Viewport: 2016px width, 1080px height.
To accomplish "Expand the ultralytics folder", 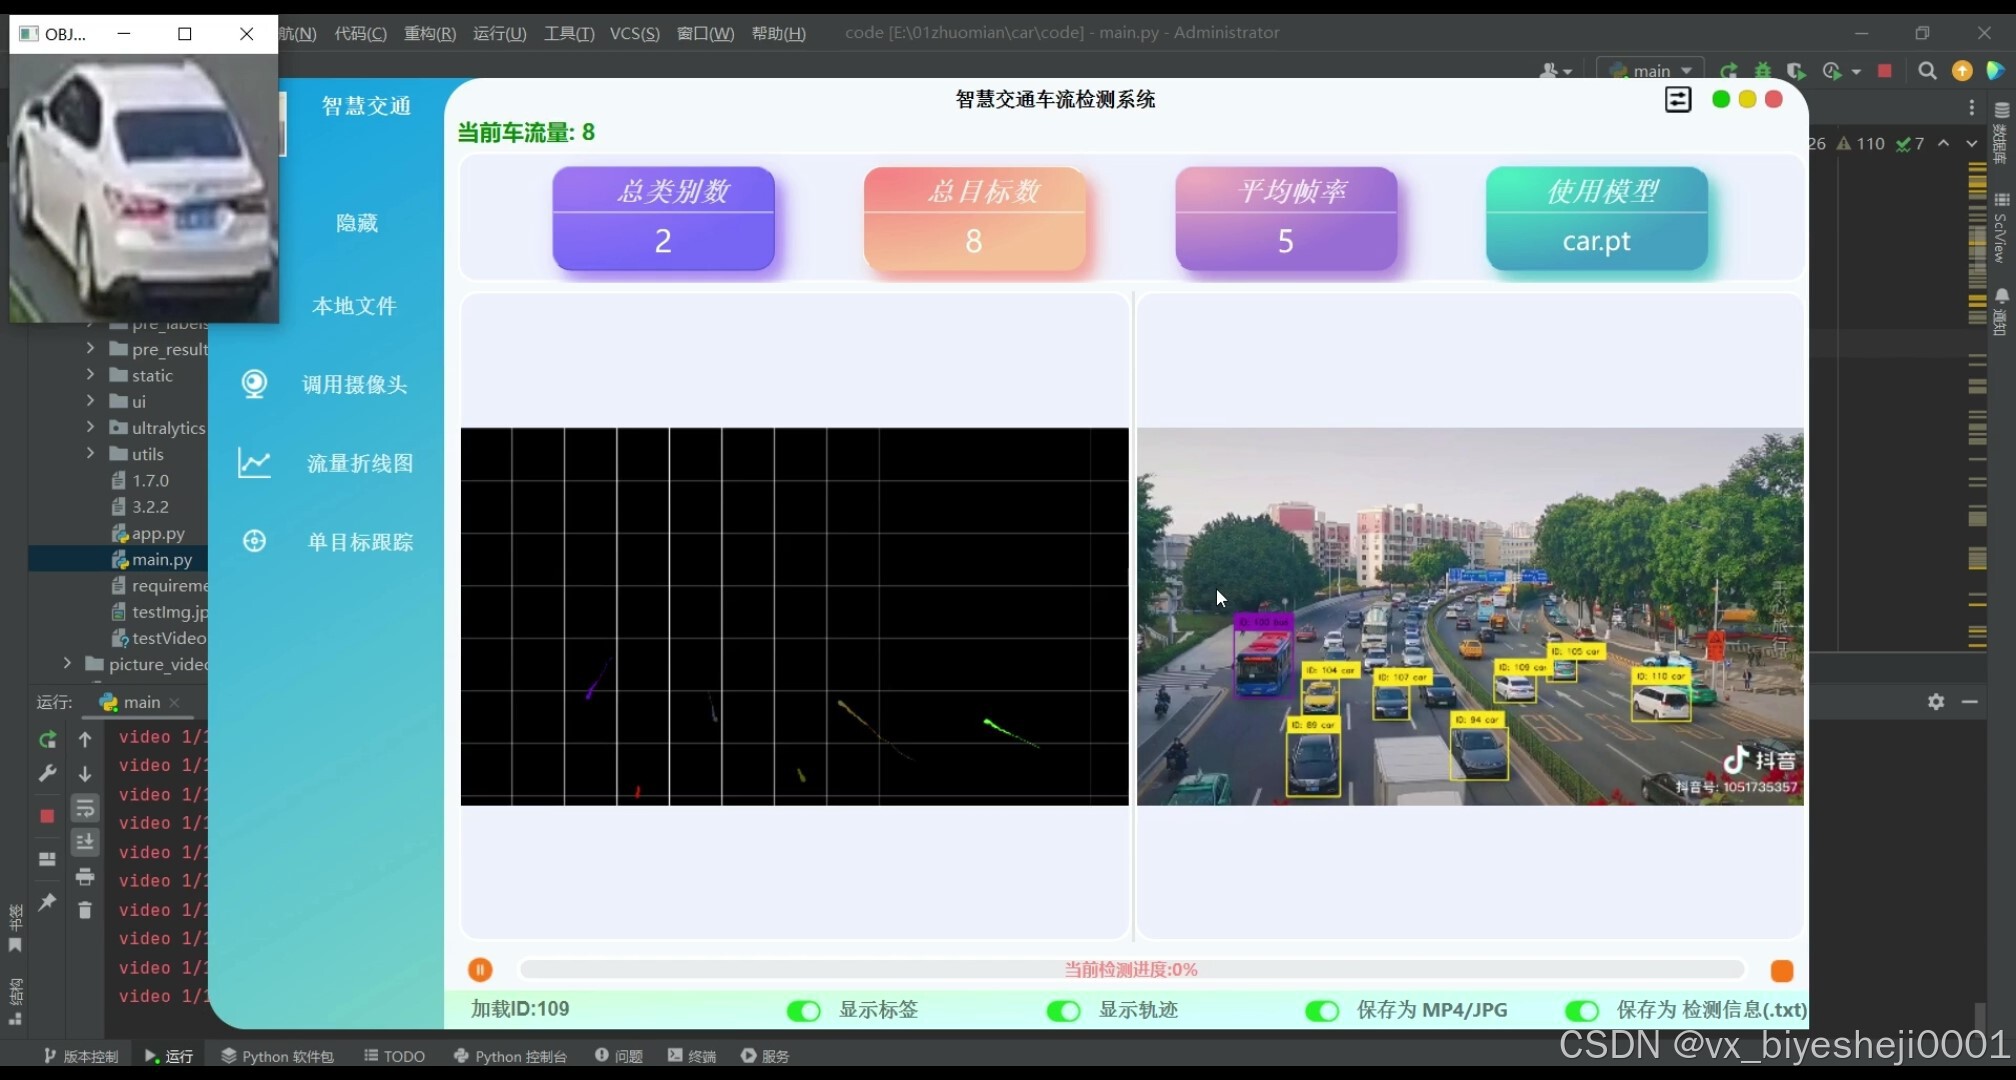I will (90, 426).
